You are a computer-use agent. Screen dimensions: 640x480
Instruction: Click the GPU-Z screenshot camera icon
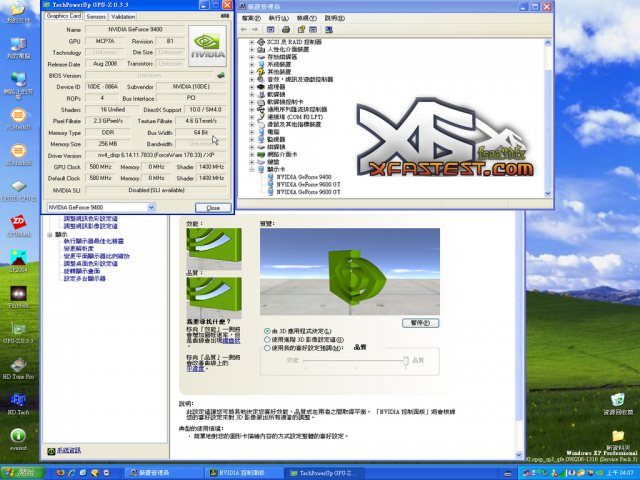coord(225,16)
